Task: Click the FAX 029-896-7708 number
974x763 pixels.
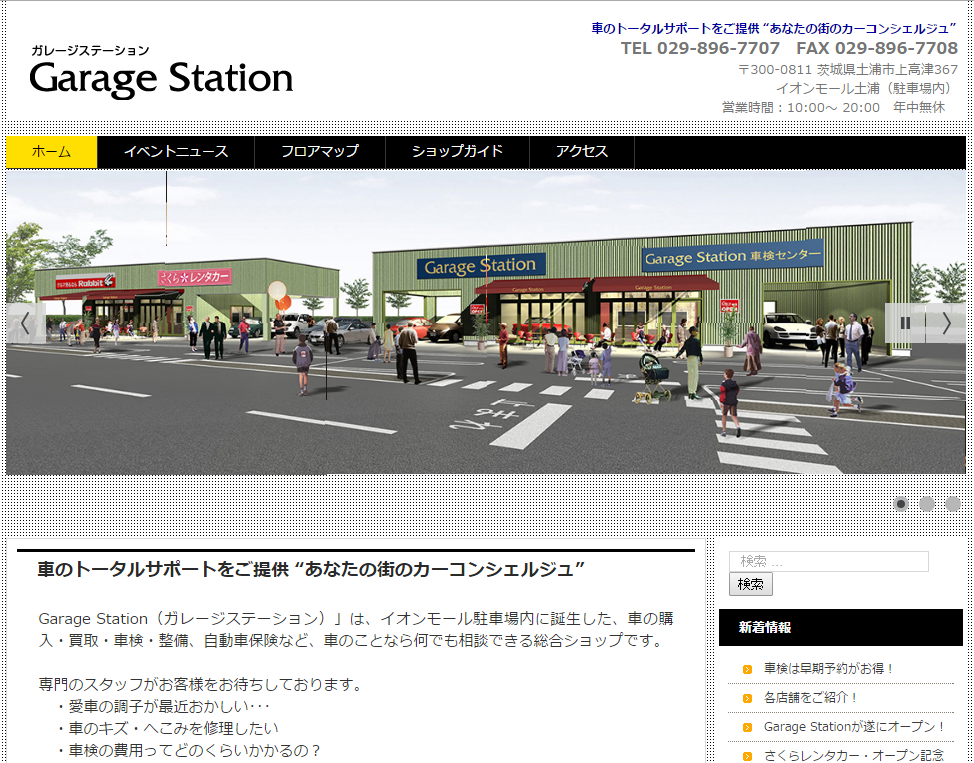Action: pos(877,48)
